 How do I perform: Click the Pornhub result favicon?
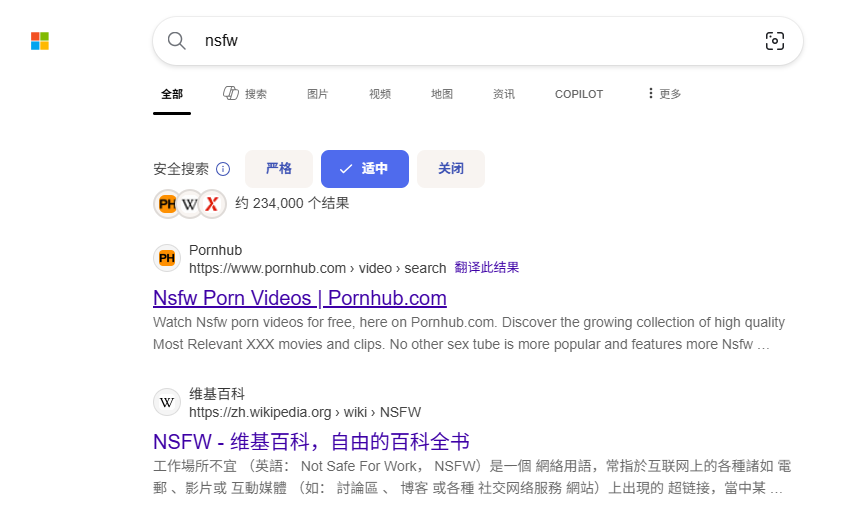(167, 258)
